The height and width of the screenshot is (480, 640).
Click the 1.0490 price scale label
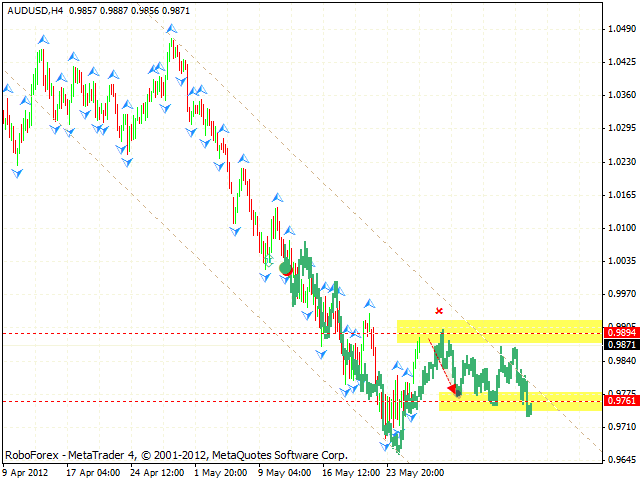click(x=622, y=29)
